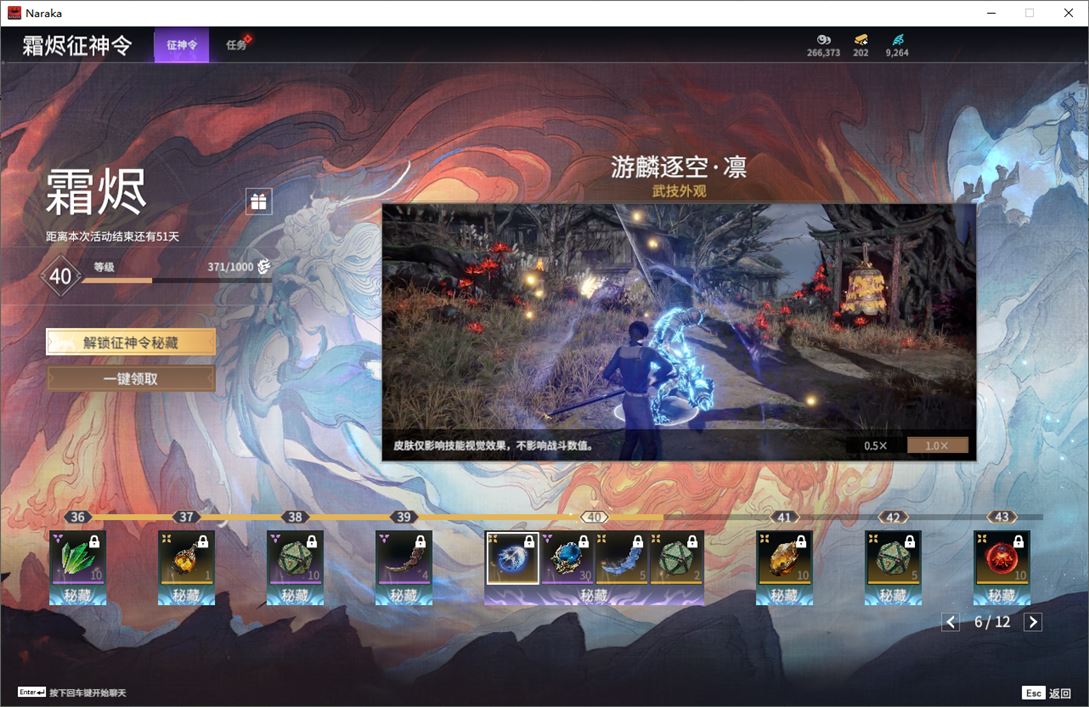The height and width of the screenshot is (707, 1089).
Task: Click the 秘藏 label under level 36
Action: coord(78,595)
